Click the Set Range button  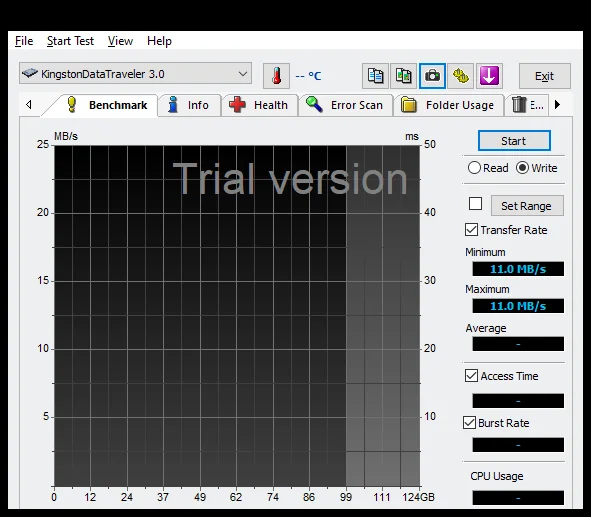click(527, 206)
